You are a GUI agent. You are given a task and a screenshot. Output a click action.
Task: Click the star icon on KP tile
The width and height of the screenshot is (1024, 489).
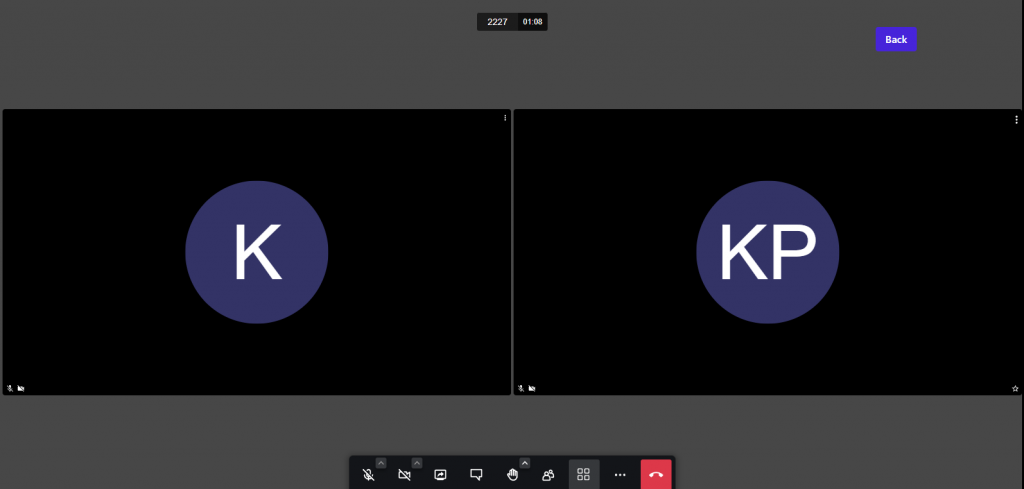tap(1015, 388)
